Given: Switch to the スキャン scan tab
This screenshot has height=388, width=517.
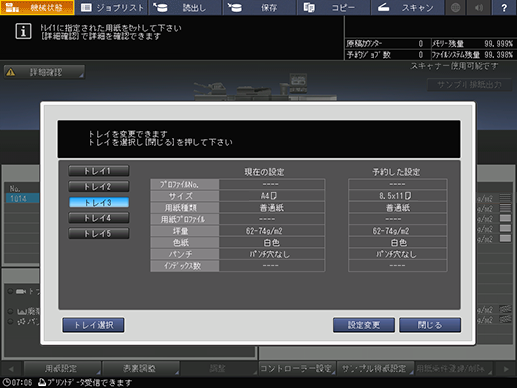Looking at the screenshot, I should click(408, 7).
